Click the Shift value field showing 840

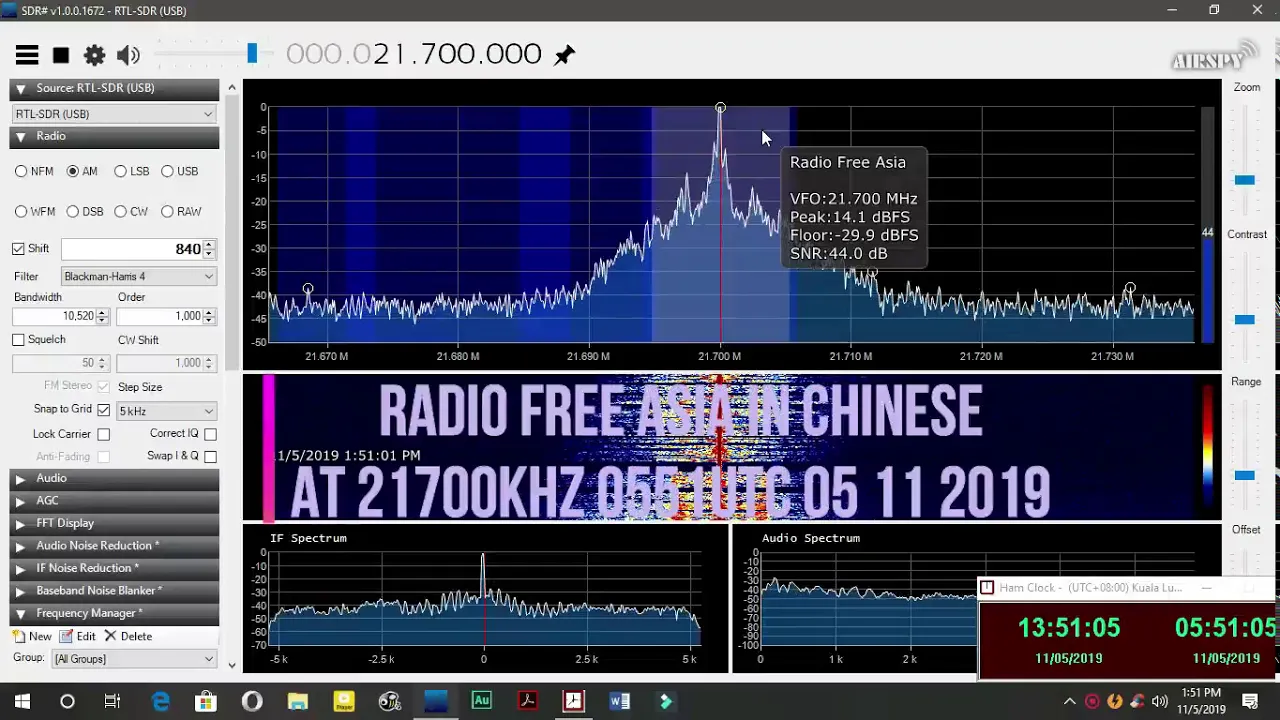pyautogui.click(x=132, y=249)
